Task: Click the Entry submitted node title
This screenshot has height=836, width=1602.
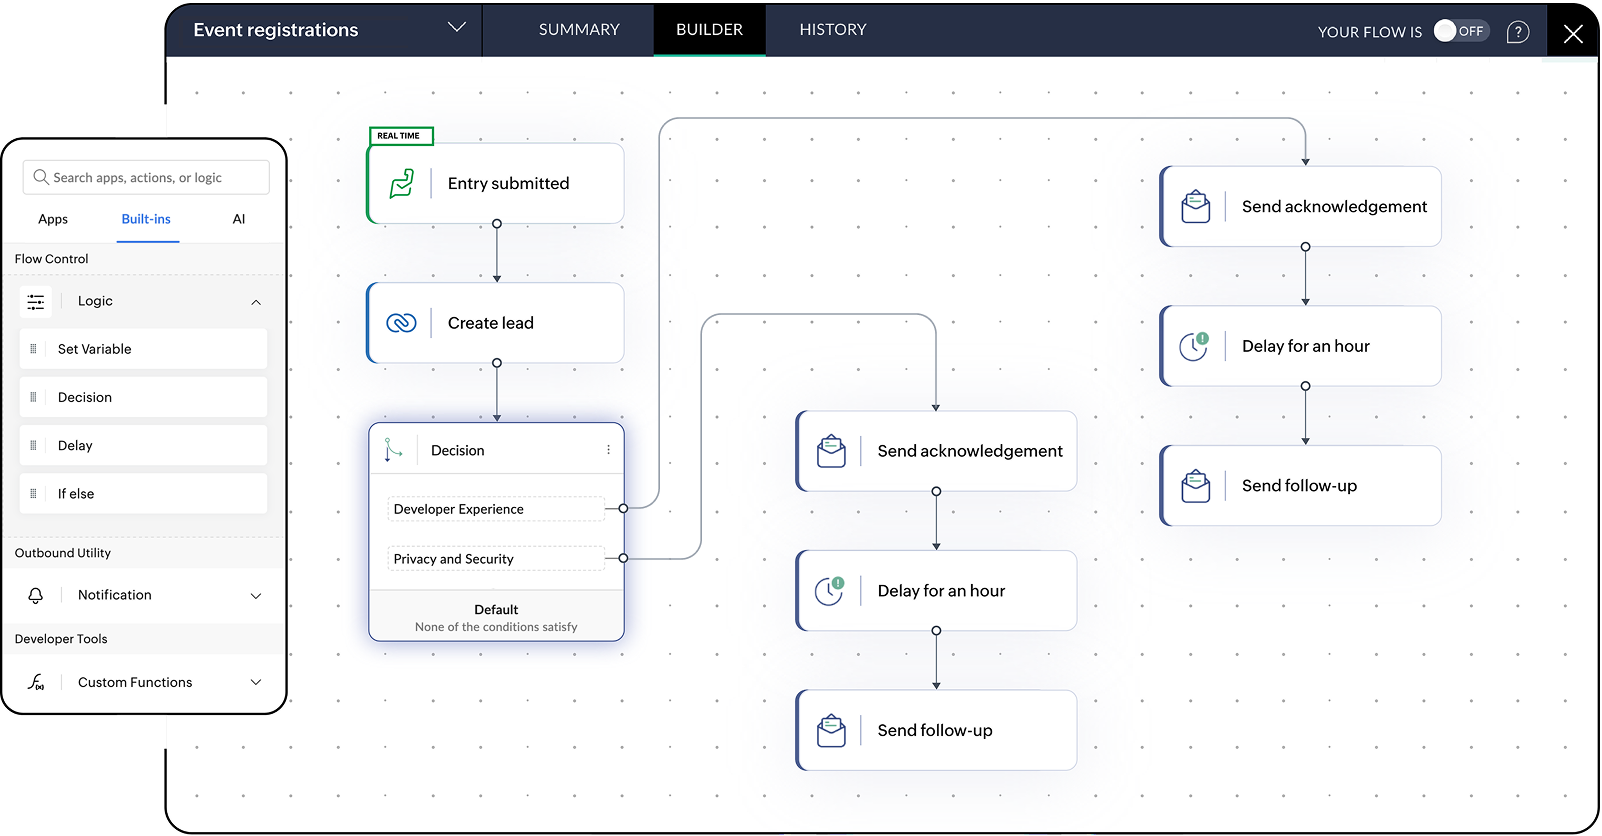Action: 508,184
